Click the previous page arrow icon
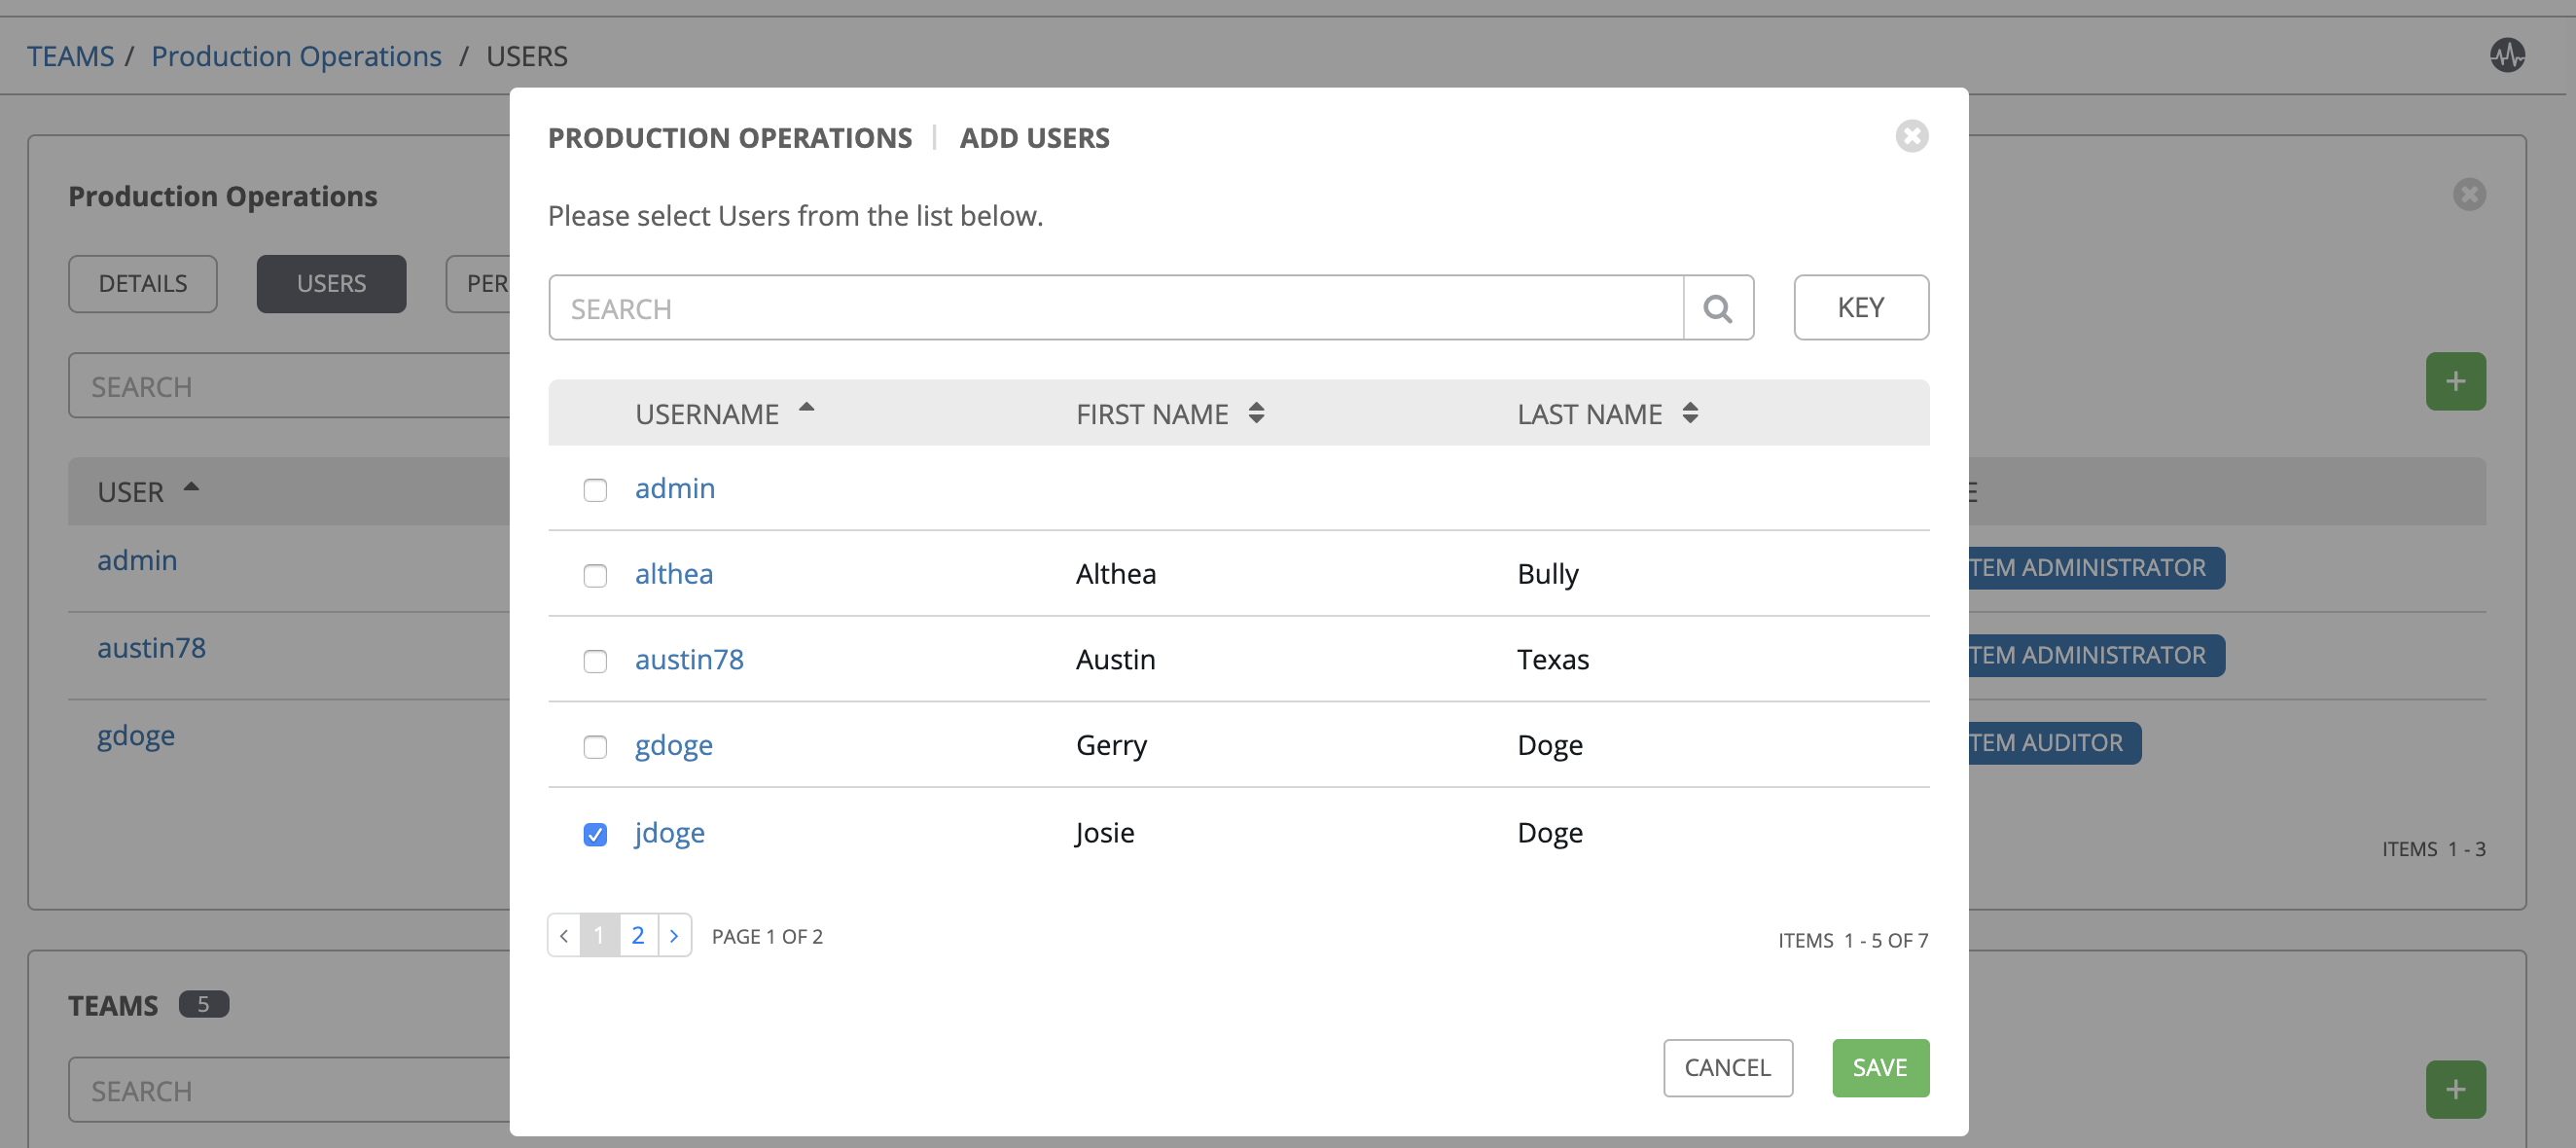The width and height of the screenshot is (2576, 1148). pos(565,935)
